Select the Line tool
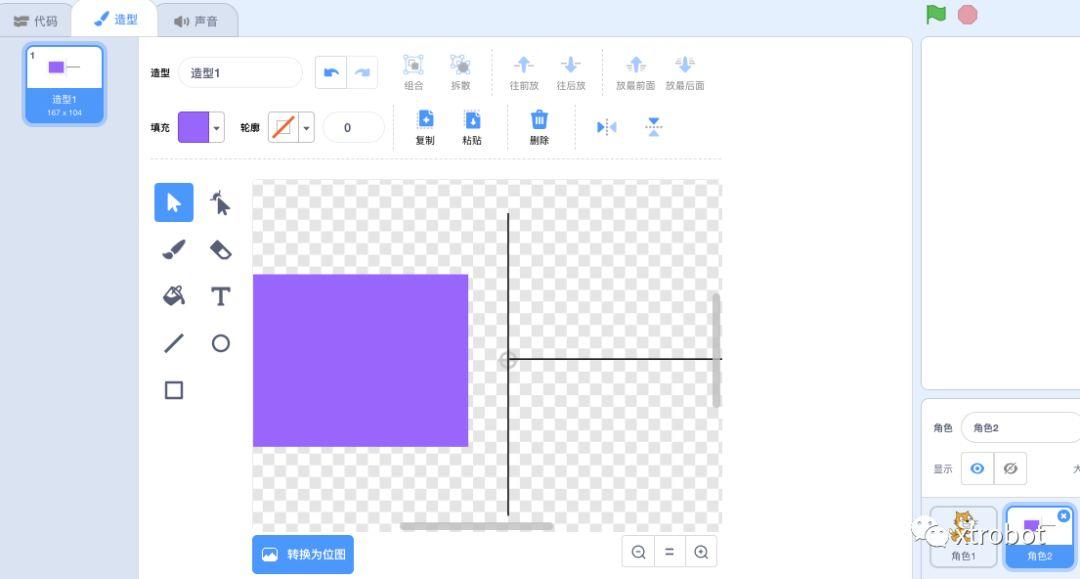This screenshot has width=1080, height=579. (x=174, y=343)
